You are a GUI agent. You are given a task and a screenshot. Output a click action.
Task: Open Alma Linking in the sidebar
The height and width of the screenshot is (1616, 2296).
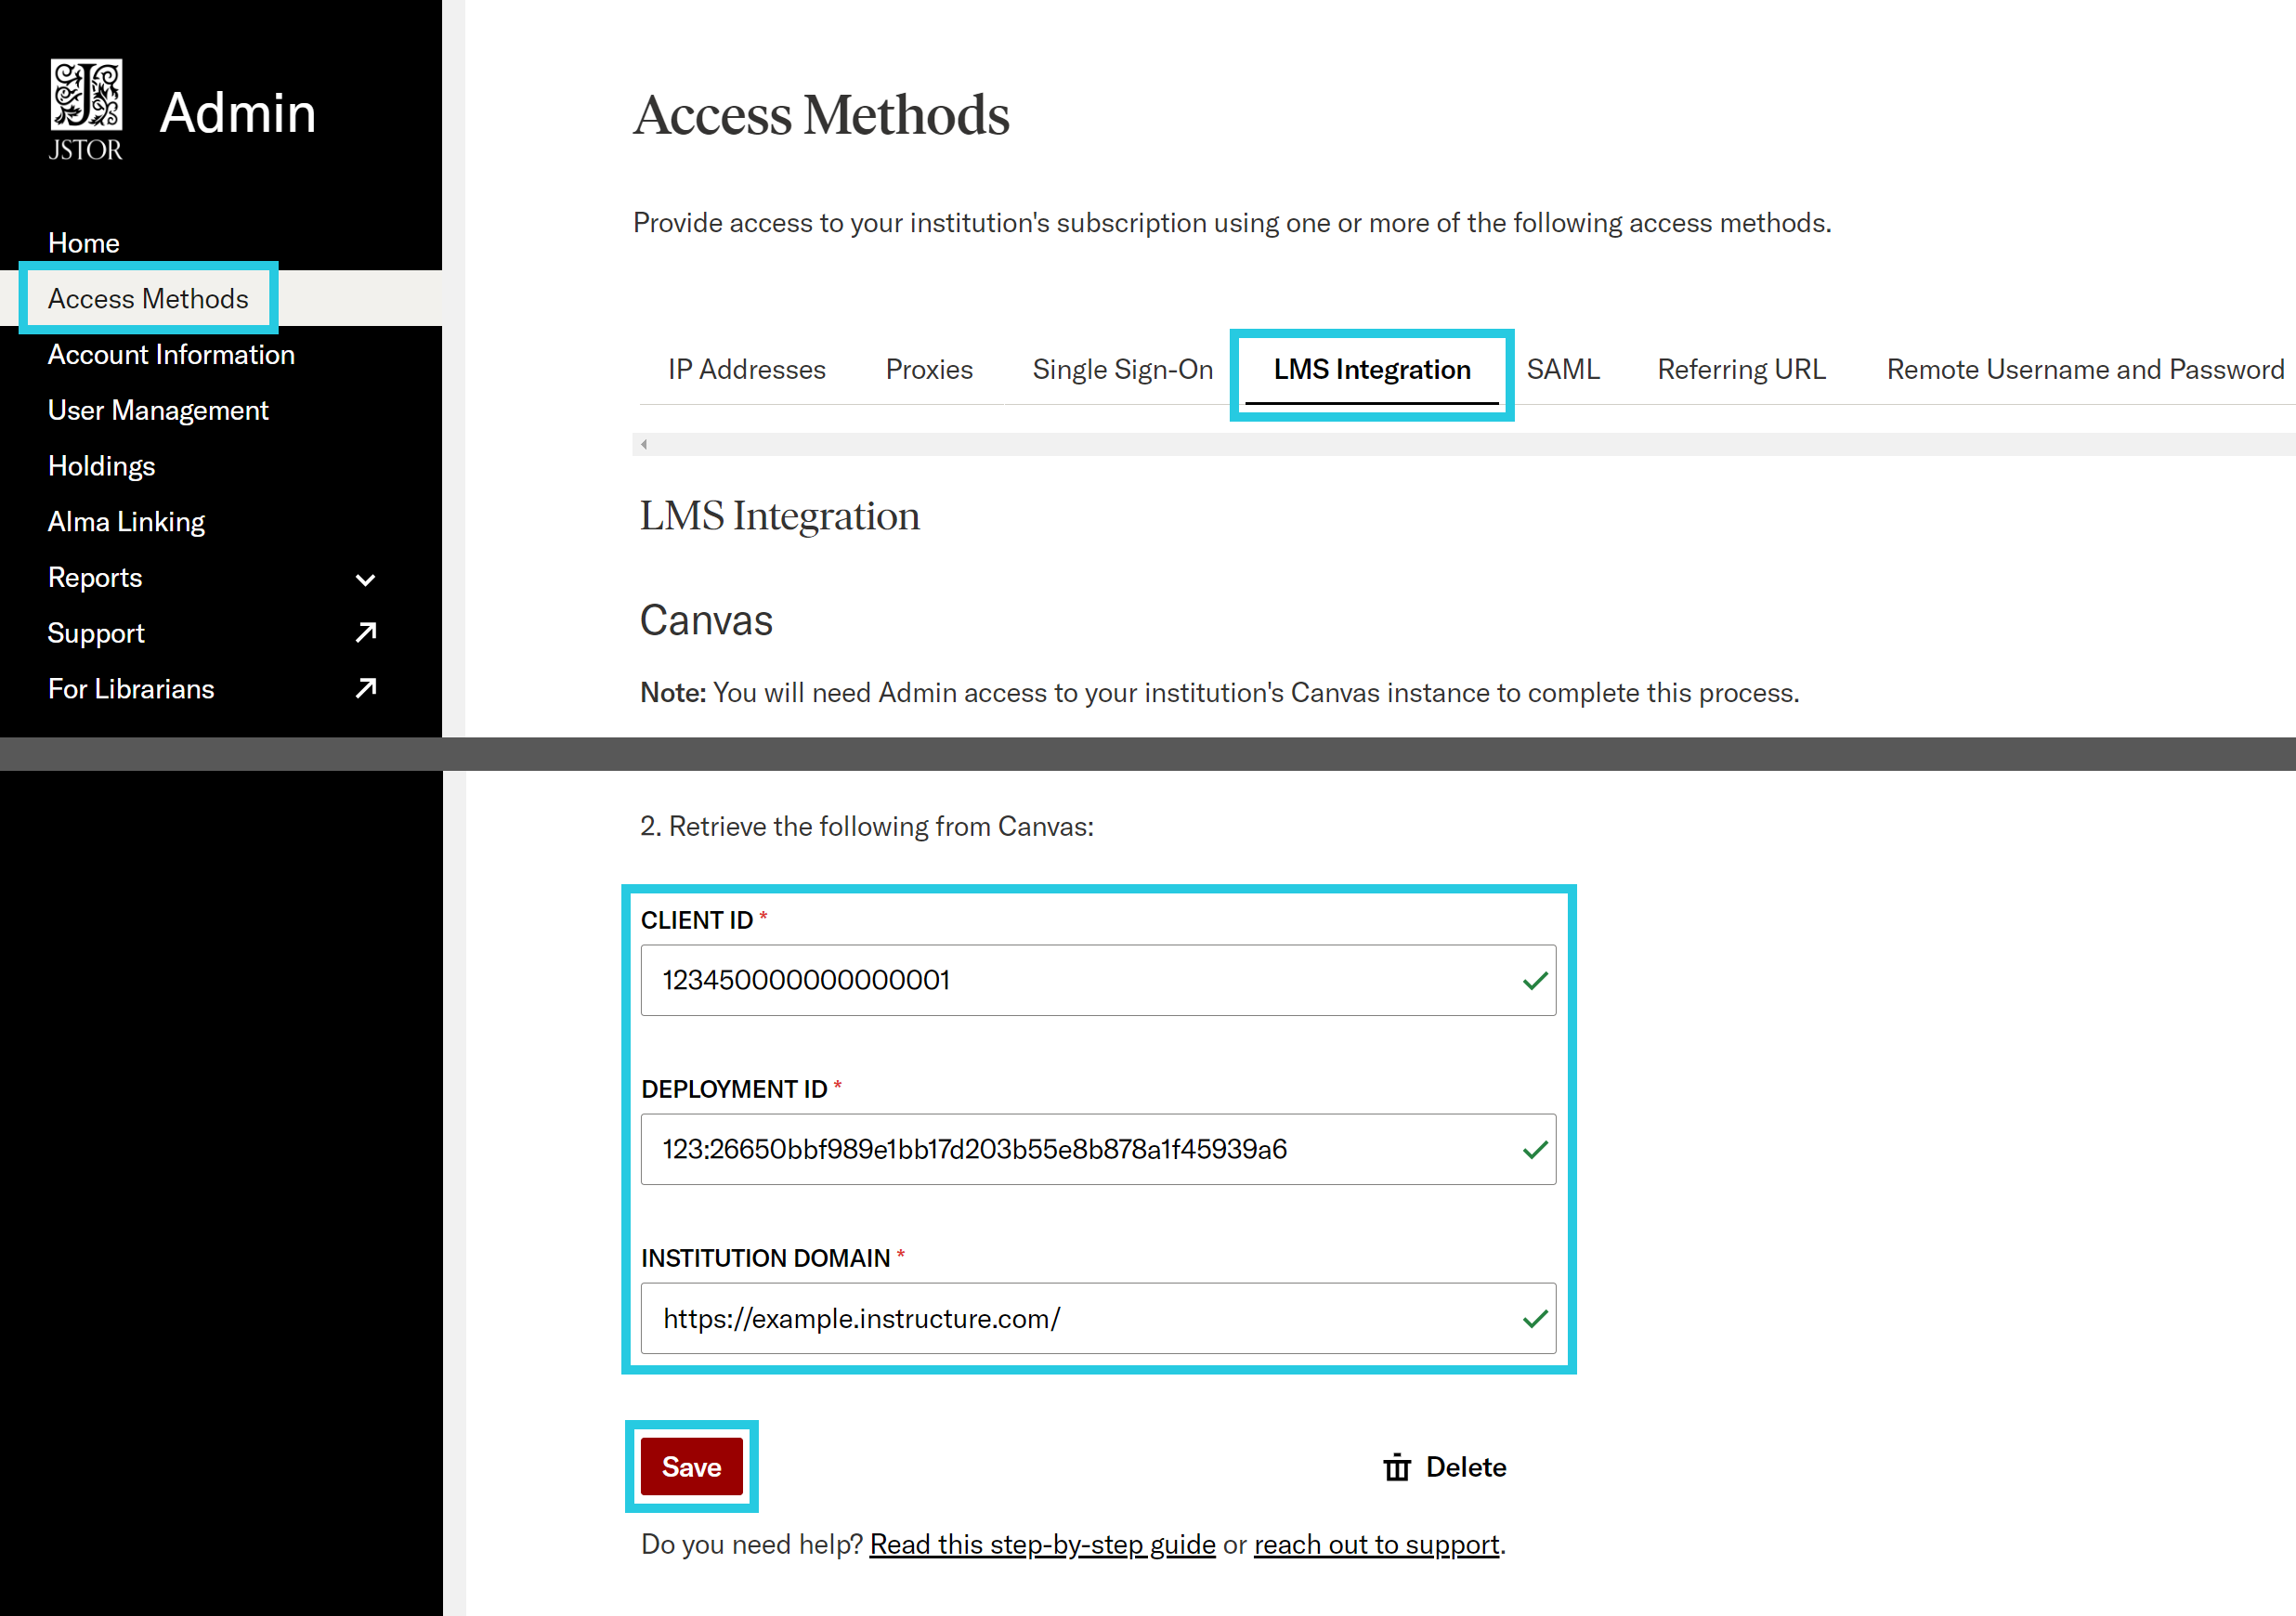click(x=127, y=522)
